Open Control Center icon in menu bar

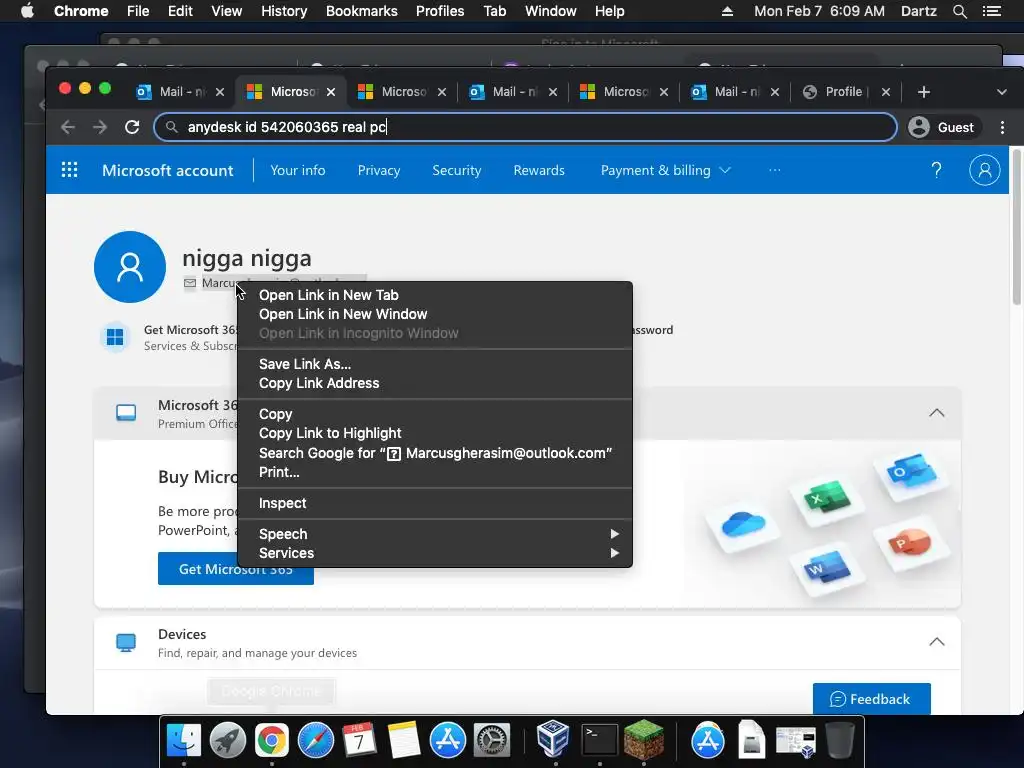pyautogui.click(x=991, y=11)
